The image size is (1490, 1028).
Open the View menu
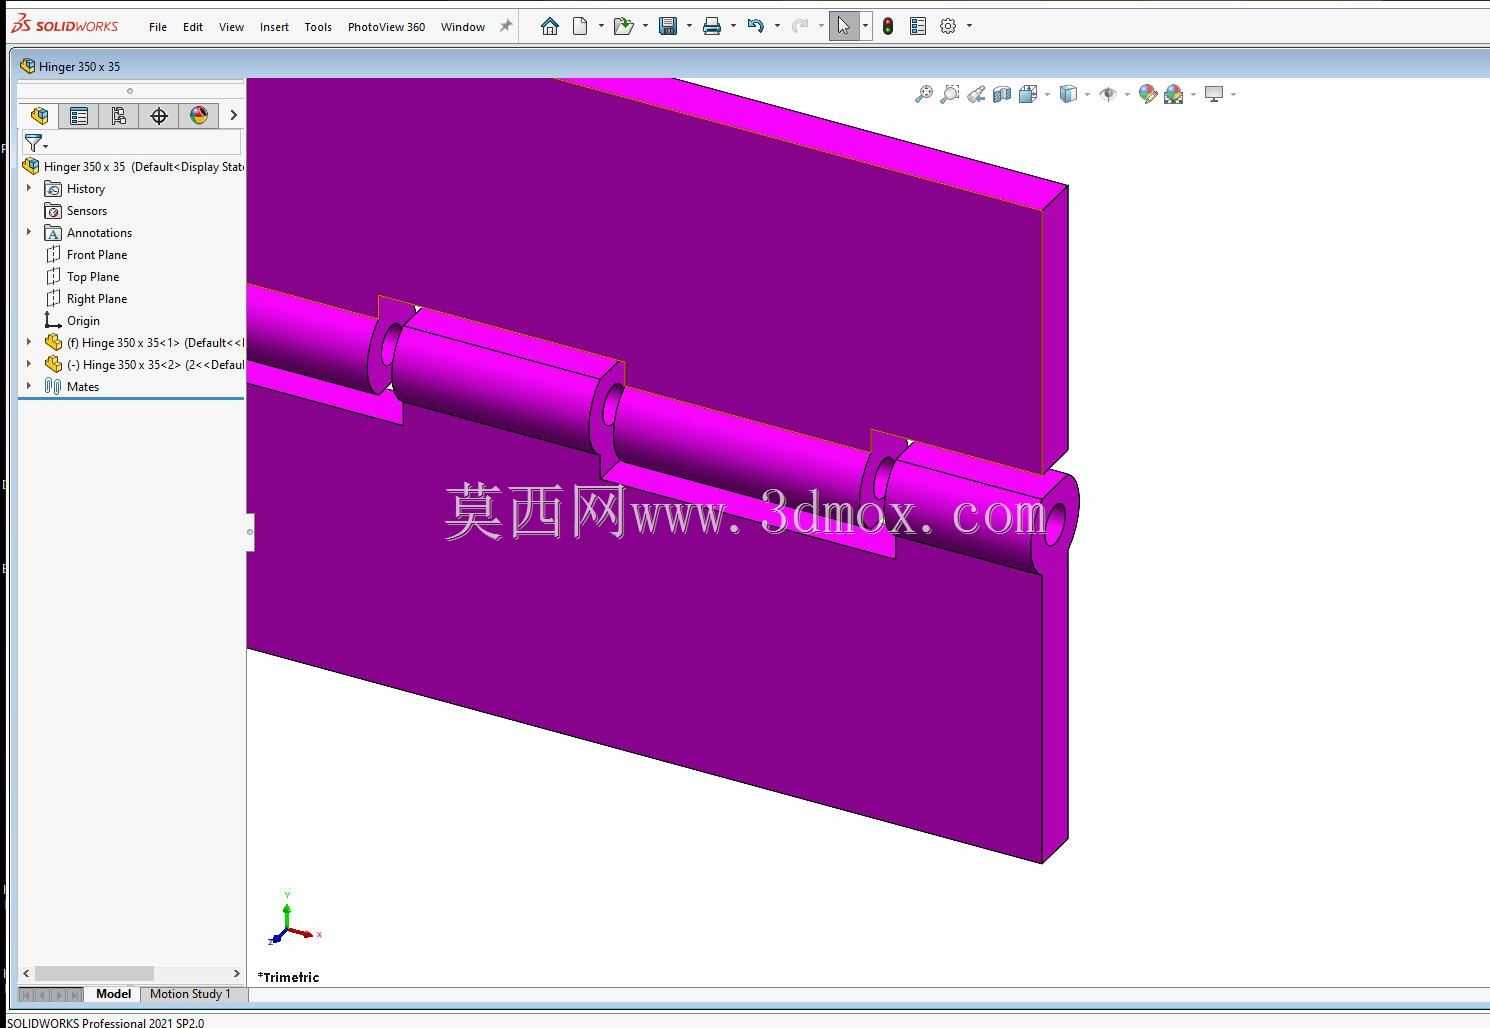point(231,27)
